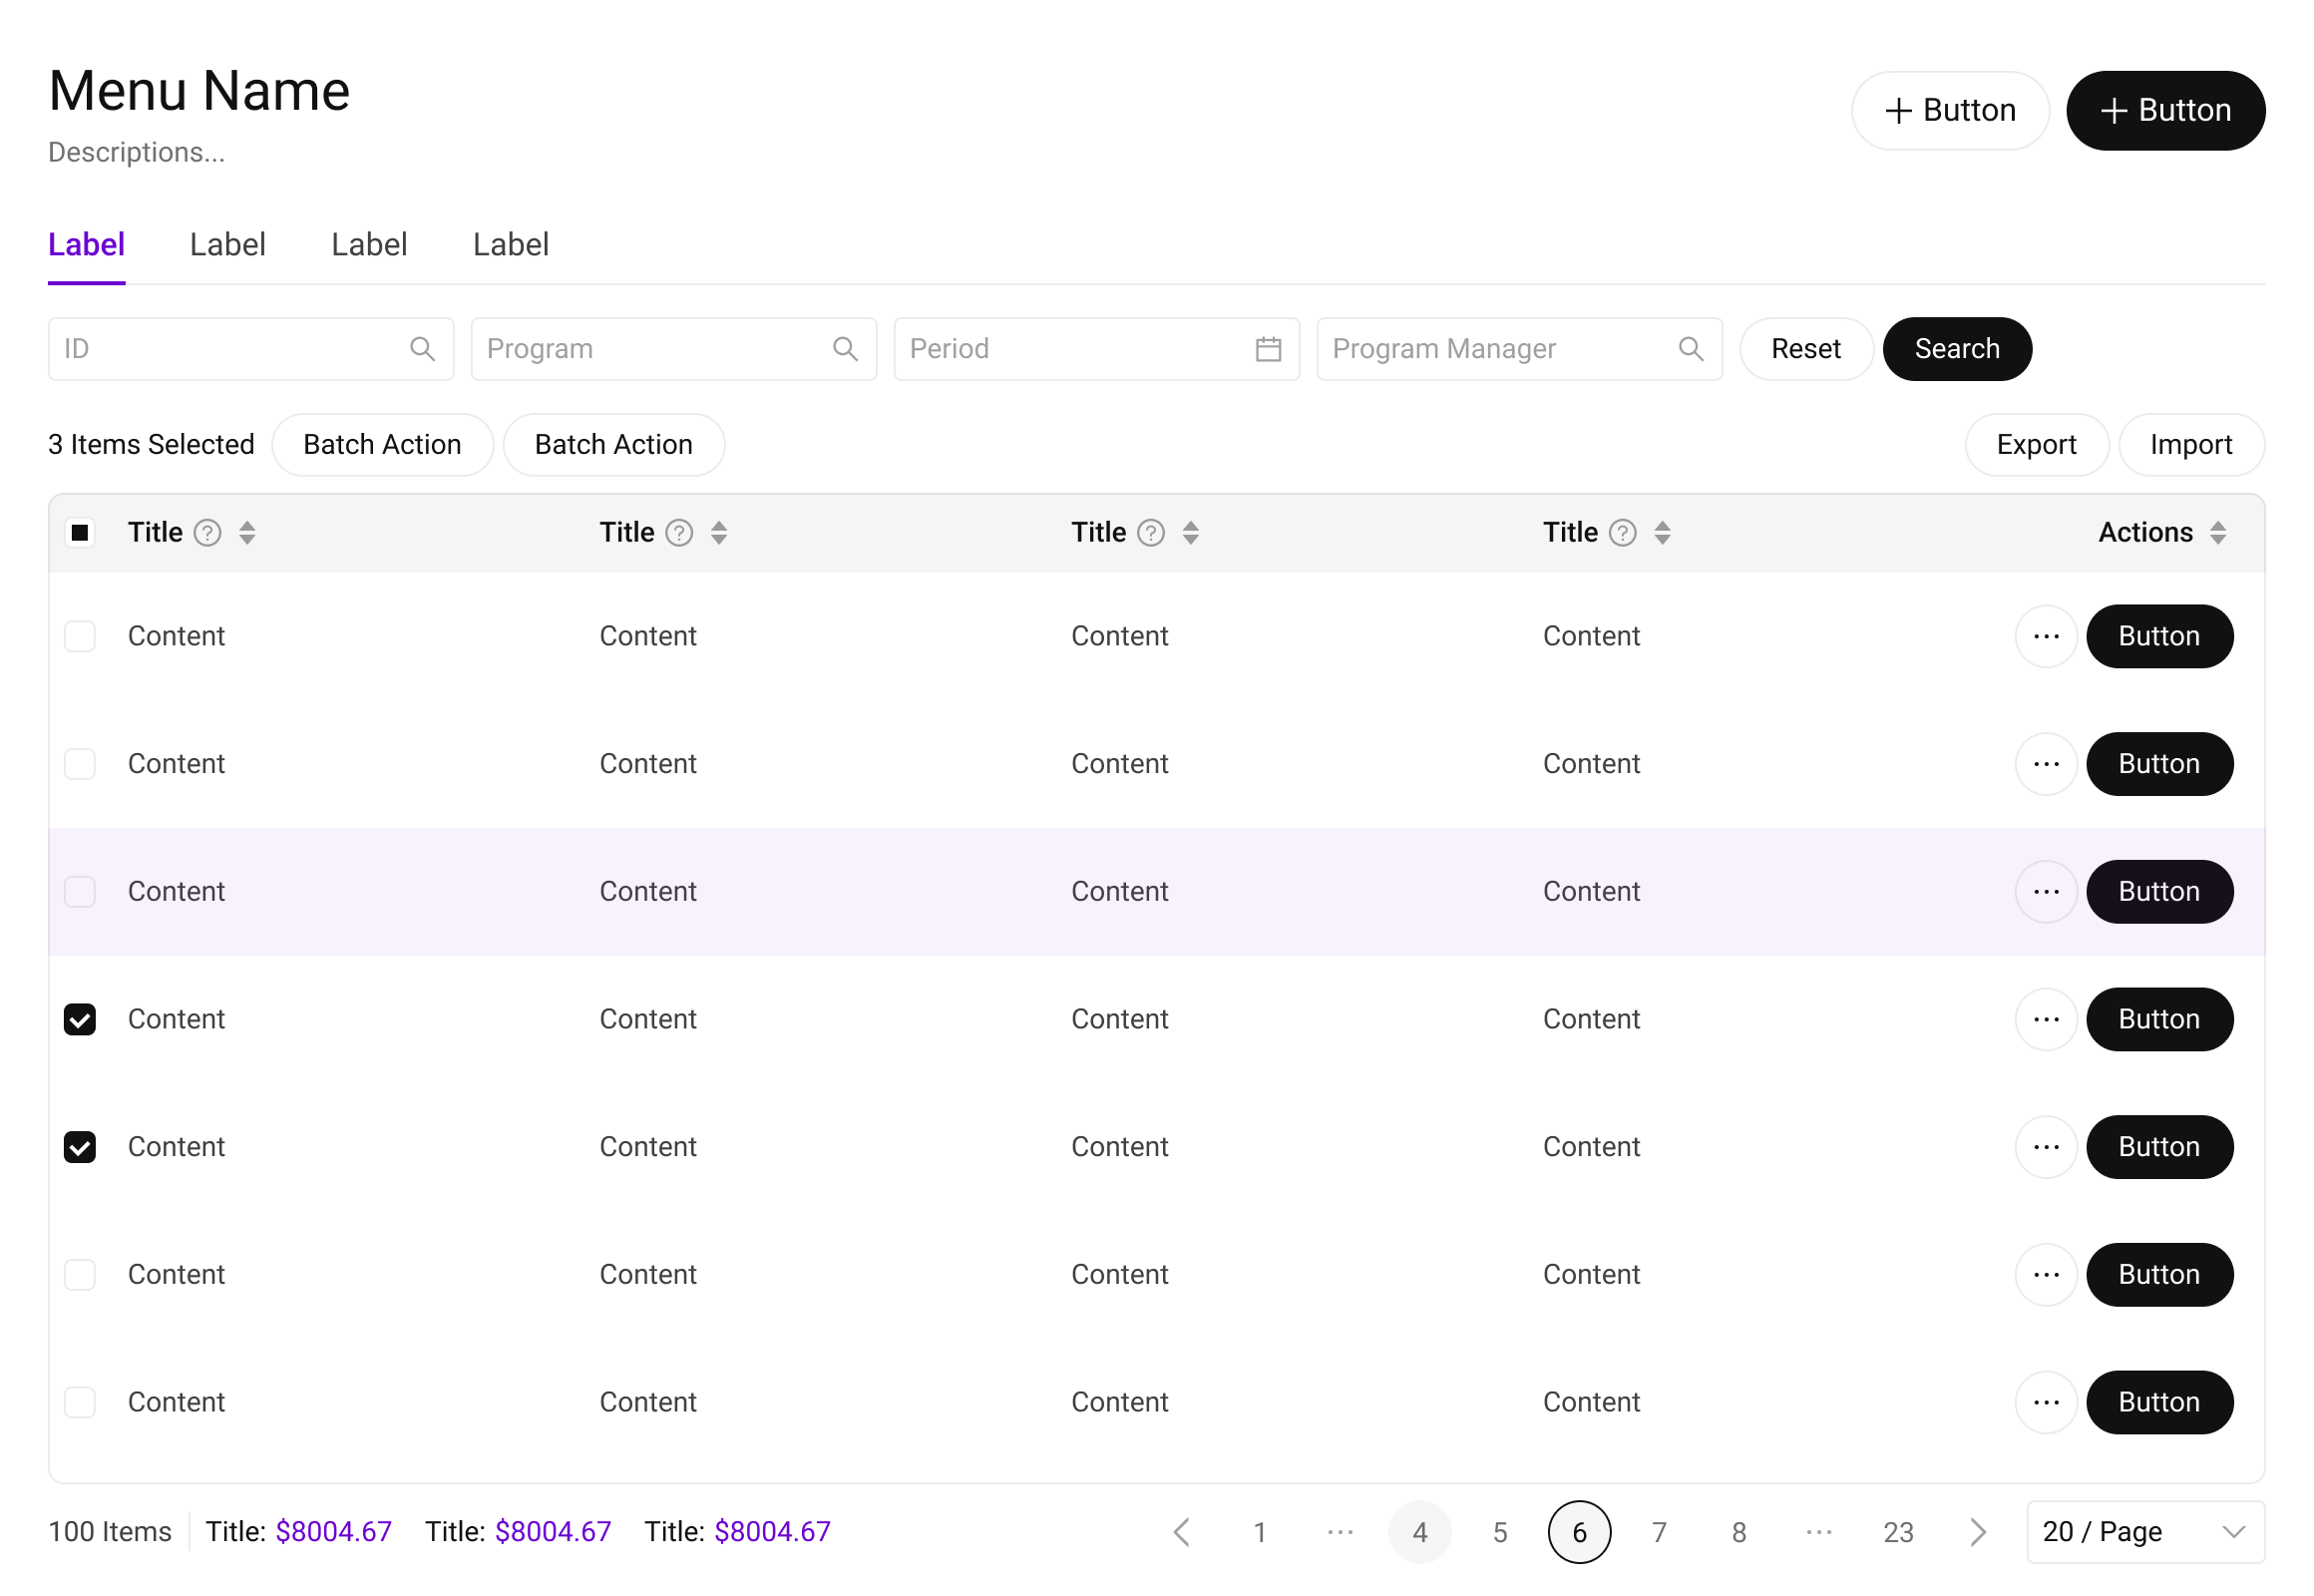The image size is (2314, 1596).
Task: Open the 20 / Page size dropdown
Action: point(2144,1532)
